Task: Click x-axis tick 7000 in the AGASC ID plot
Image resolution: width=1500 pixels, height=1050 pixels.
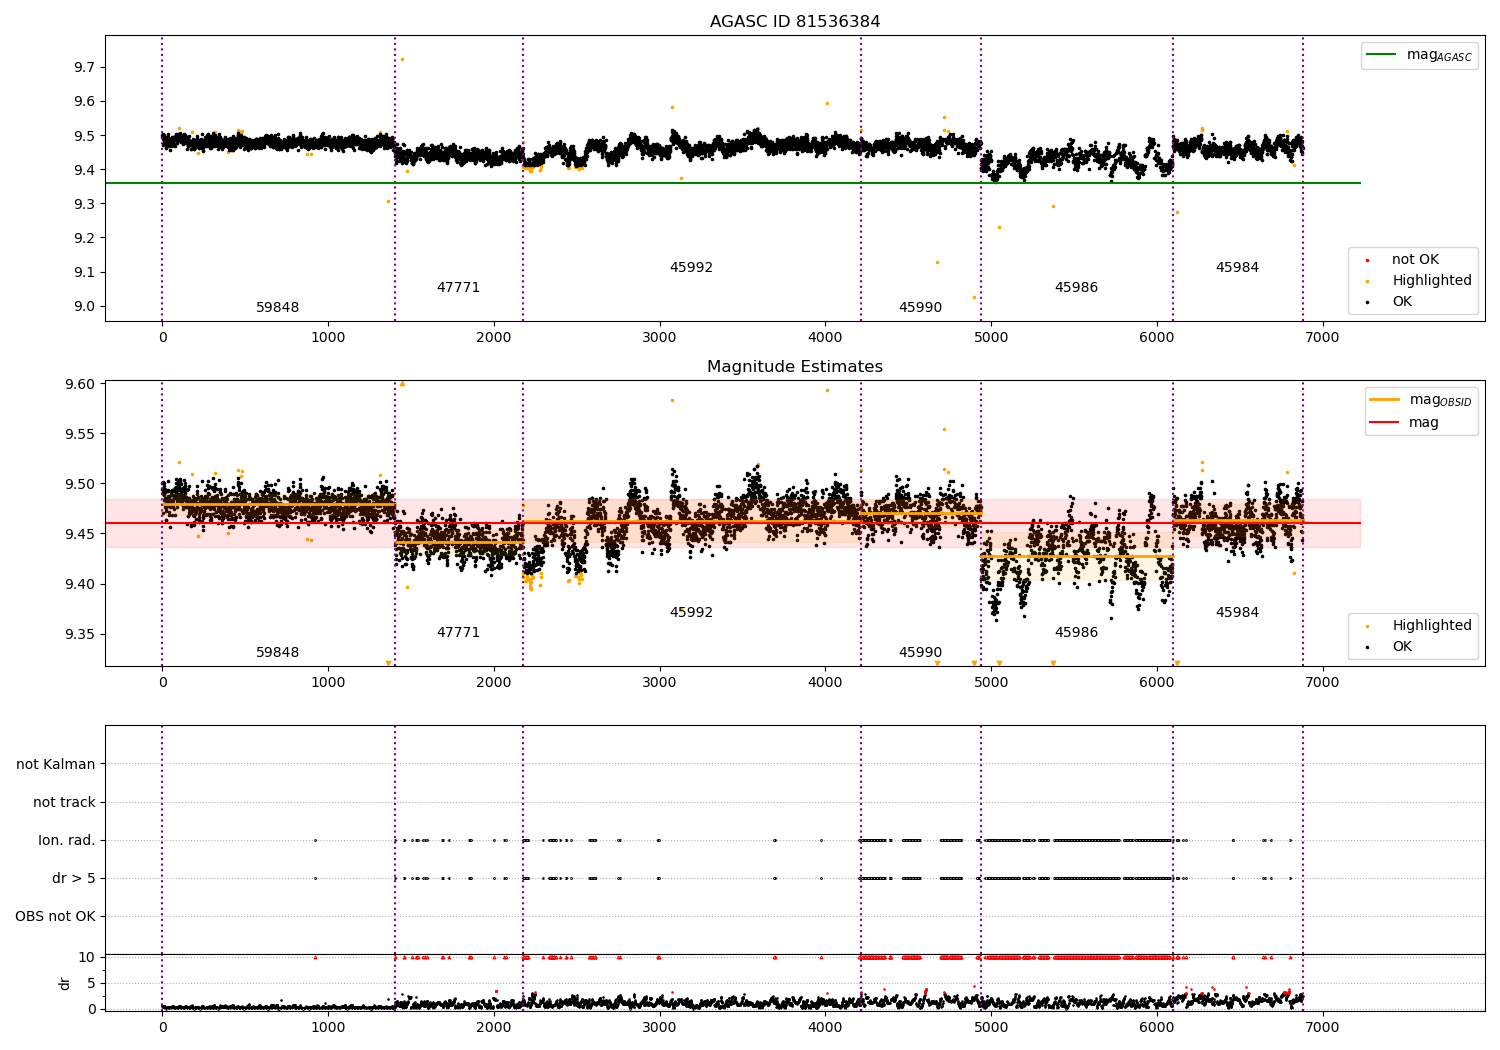Action: coord(1323,338)
